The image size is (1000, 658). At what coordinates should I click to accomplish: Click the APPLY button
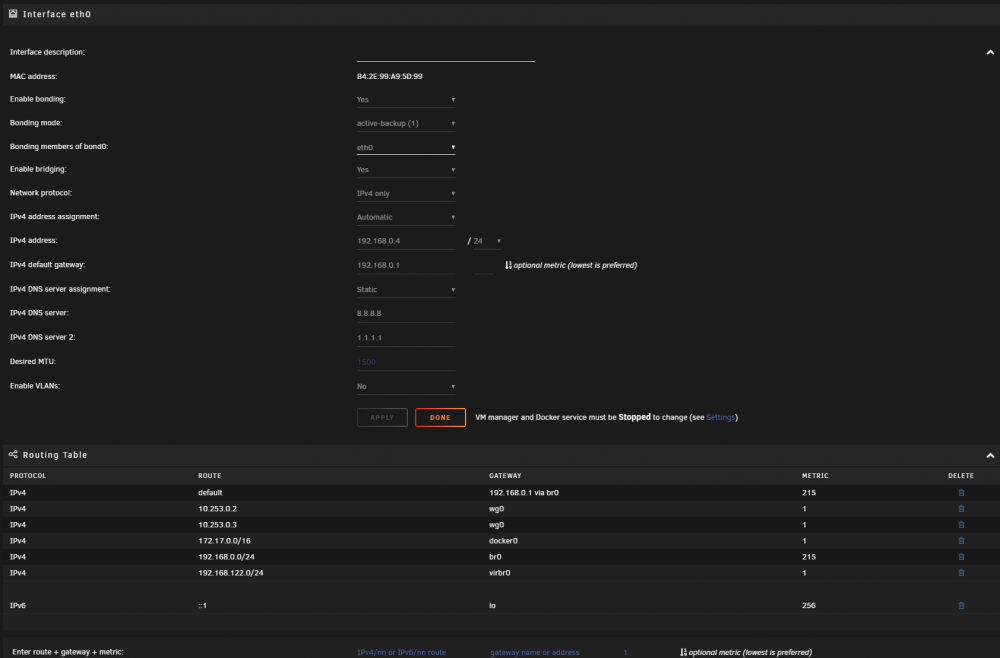coord(382,418)
